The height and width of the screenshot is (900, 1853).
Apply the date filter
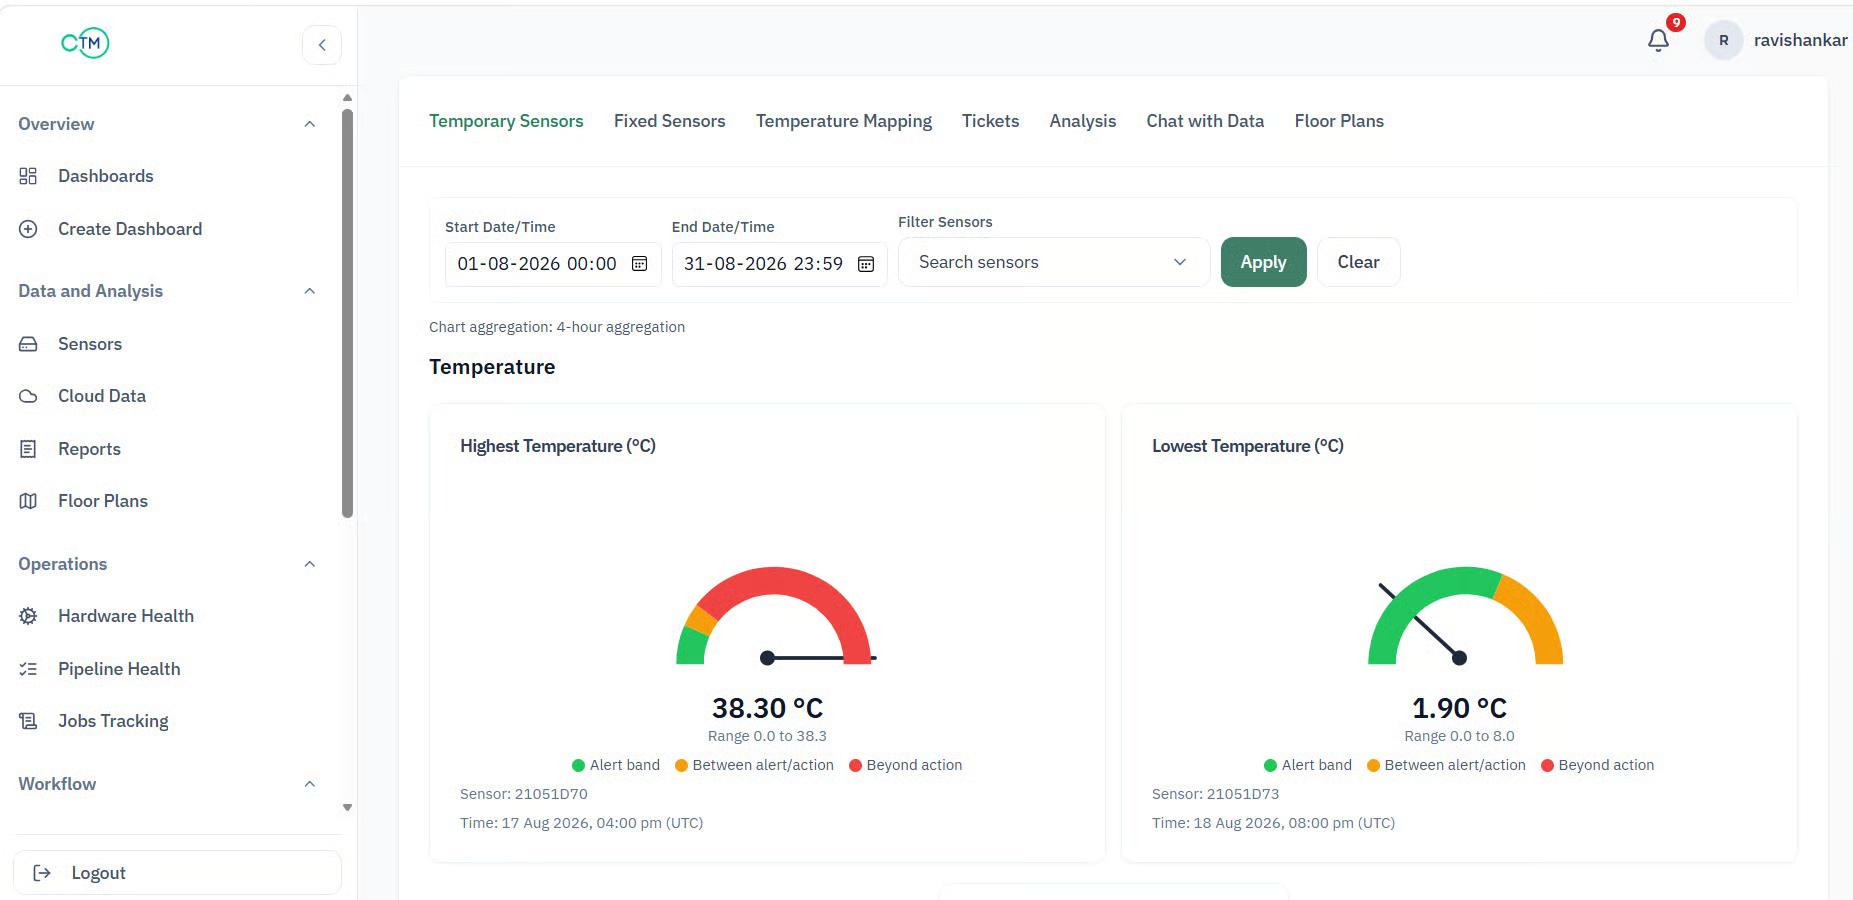(x=1263, y=262)
